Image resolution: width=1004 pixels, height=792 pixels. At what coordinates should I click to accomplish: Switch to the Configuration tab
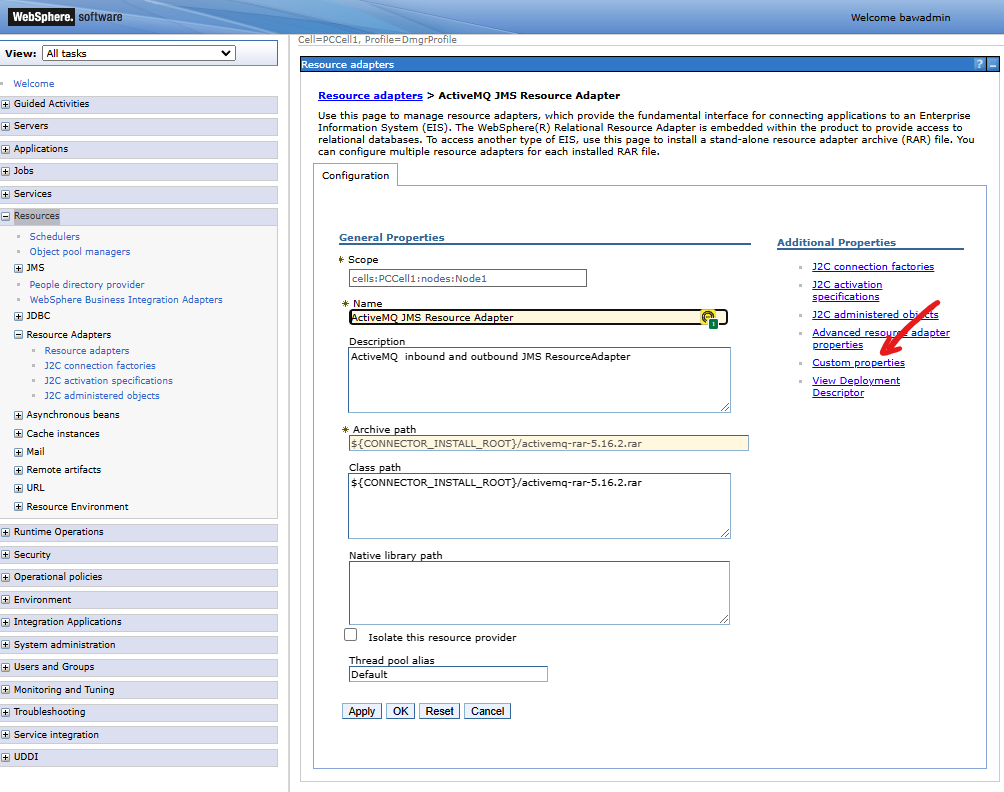[355, 173]
